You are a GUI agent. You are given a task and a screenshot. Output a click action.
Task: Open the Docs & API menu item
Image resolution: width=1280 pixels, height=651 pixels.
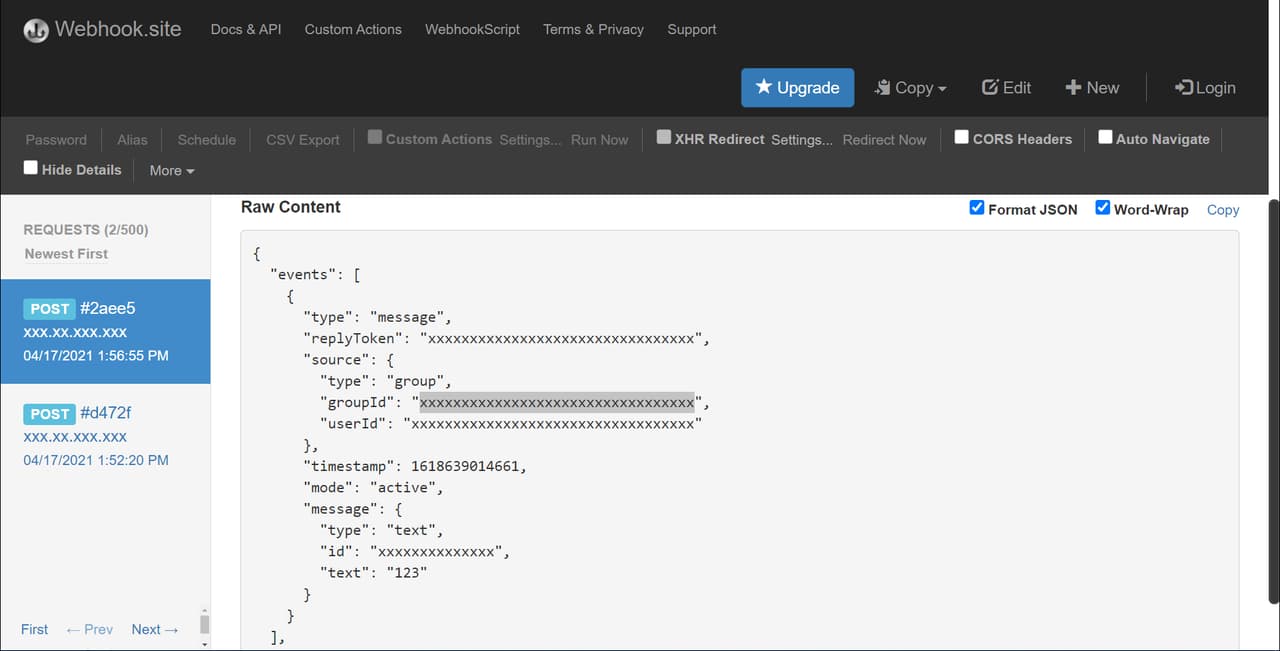point(246,29)
